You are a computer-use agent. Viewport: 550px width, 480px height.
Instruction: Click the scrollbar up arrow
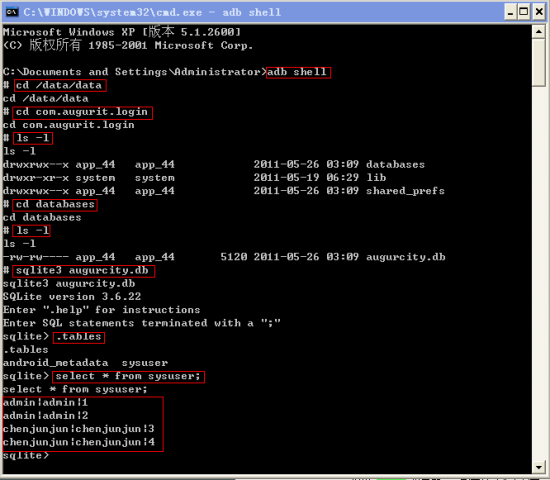click(538, 32)
